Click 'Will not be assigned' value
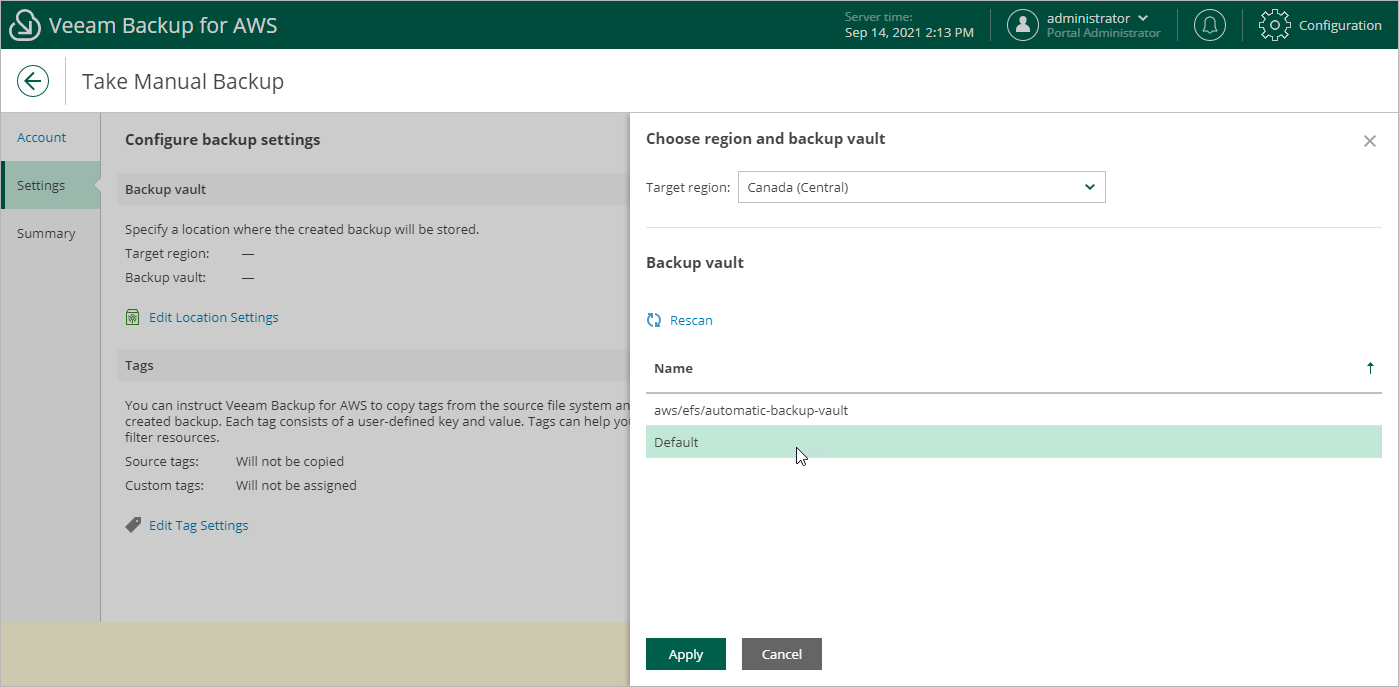The height and width of the screenshot is (687, 1399). (x=296, y=485)
